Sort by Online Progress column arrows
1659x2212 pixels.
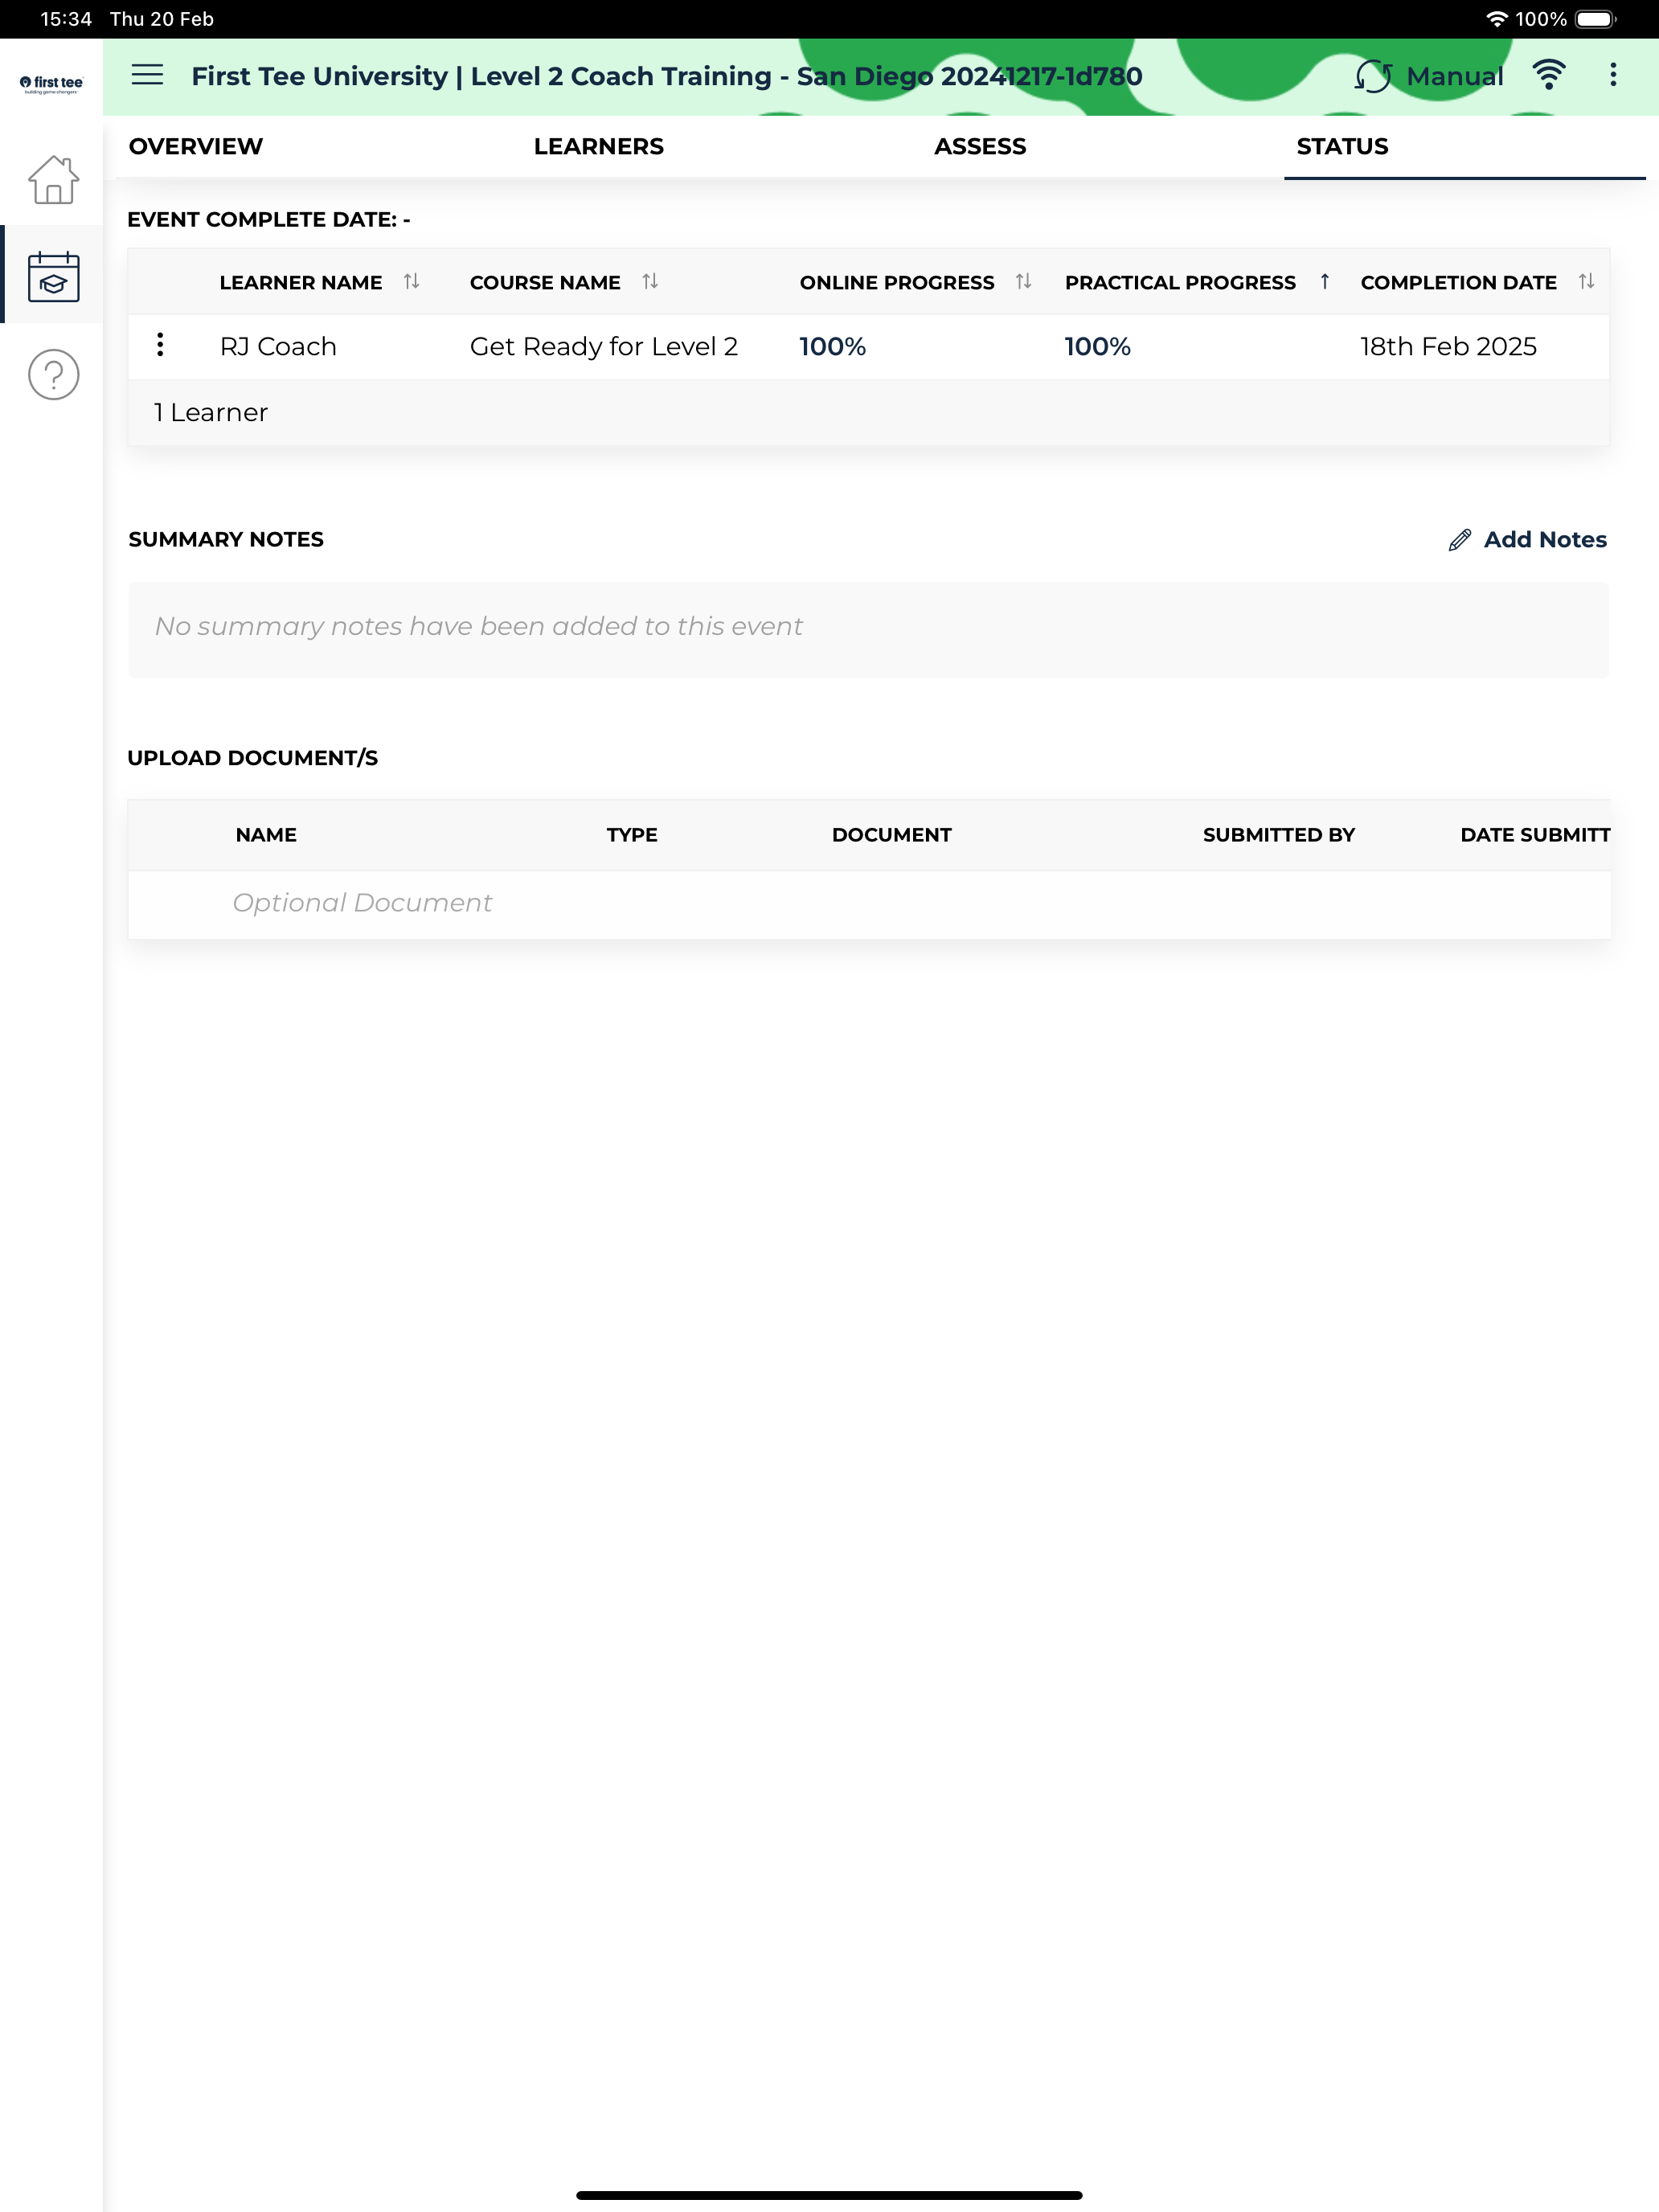click(1023, 282)
